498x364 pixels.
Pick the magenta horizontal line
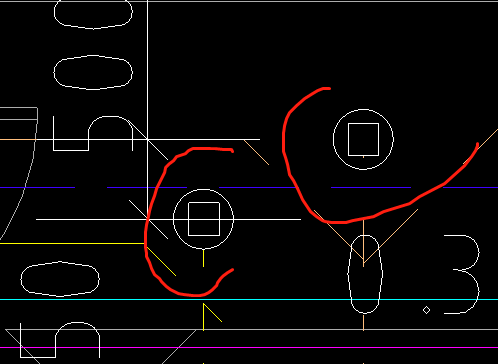pyautogui.click(x=249, y=347)
